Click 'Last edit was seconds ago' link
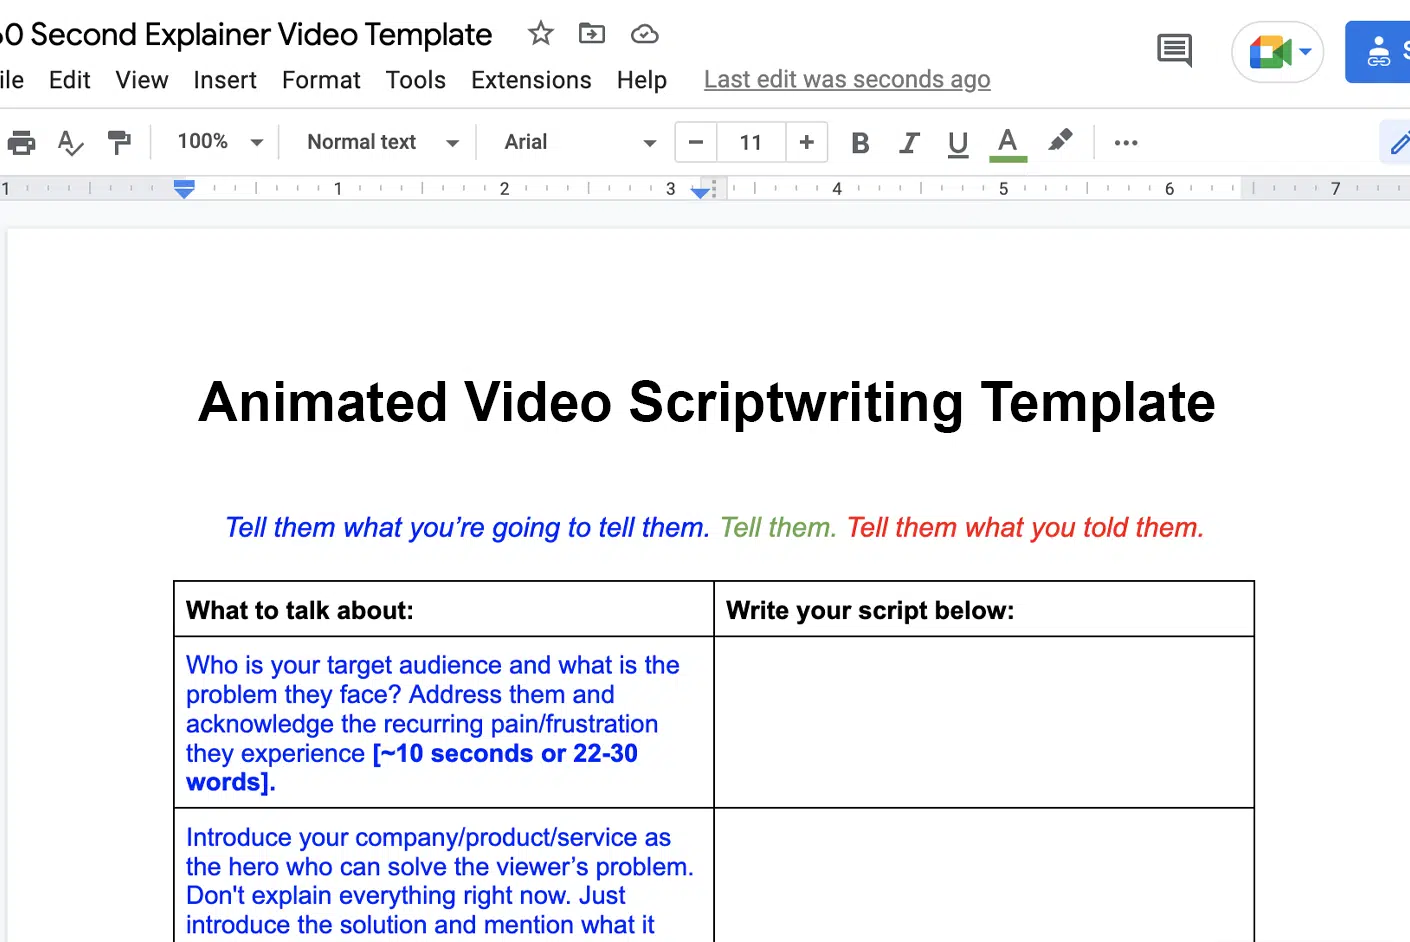The width and height of the screenshot is (1410, 942). point(847,80)
